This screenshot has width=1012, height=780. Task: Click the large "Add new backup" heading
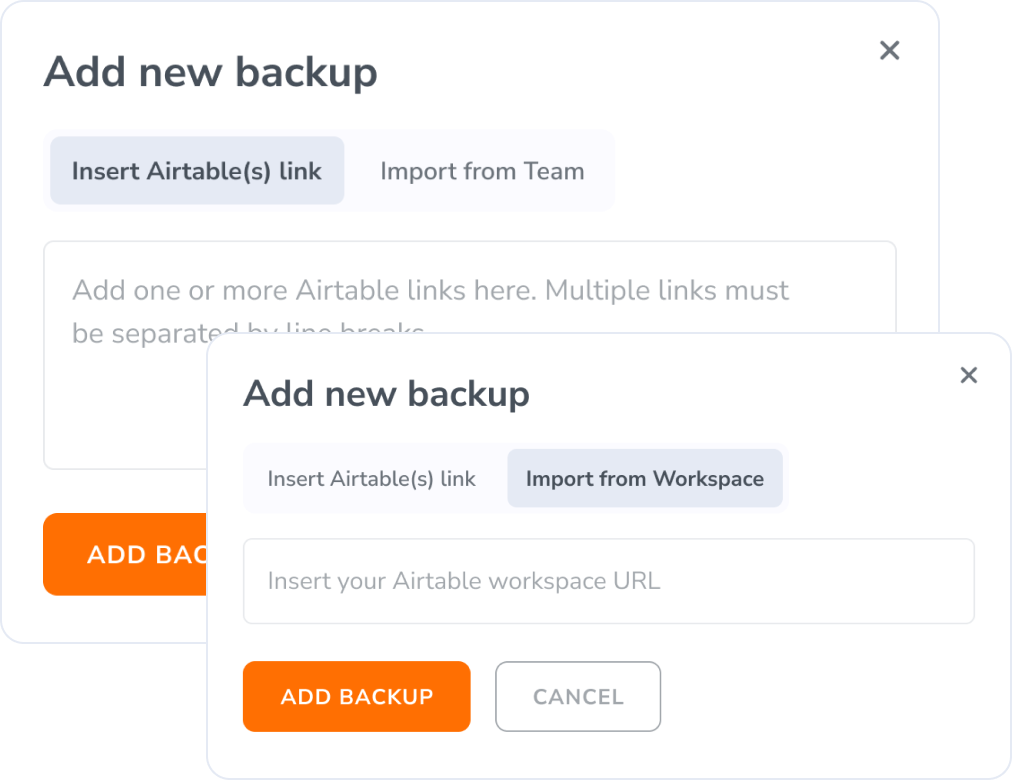pyautogui.click(x=210, y=73)
